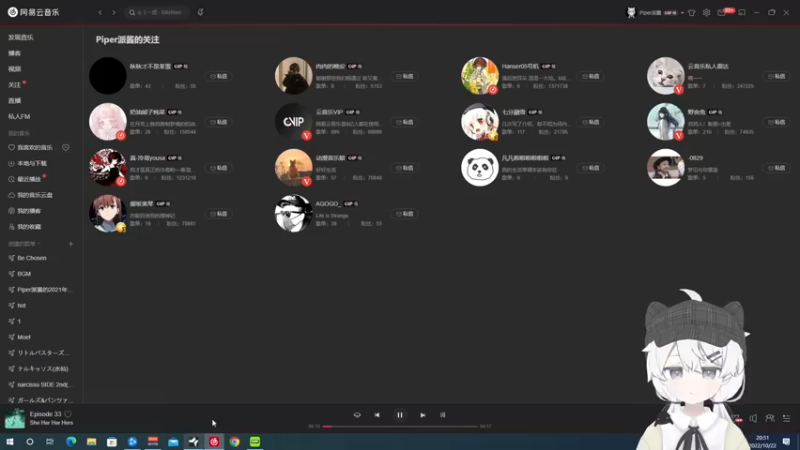The image size is (800, 450).
Task: Skip to the previous track
Action: pos(377,415)
